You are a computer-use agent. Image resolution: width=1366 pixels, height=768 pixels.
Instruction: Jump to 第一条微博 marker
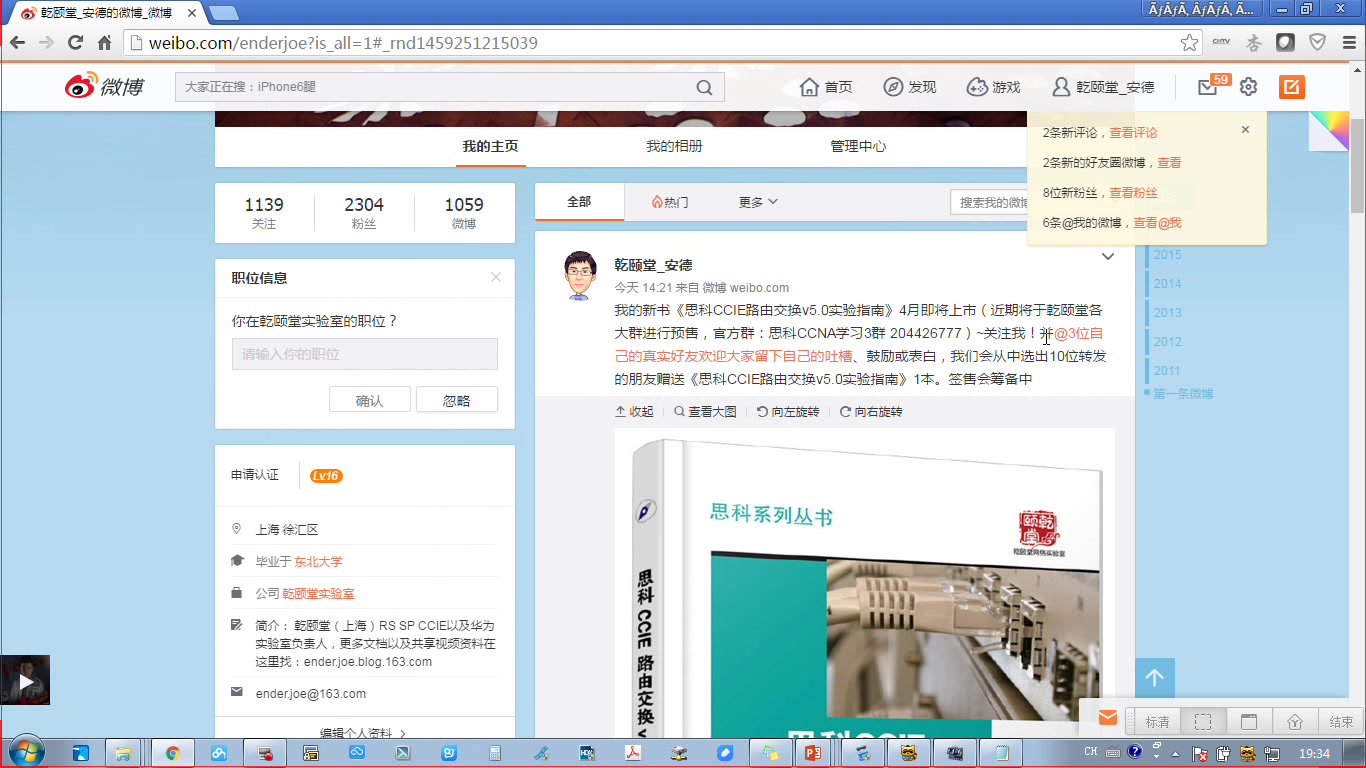(x=1183, y=394)
